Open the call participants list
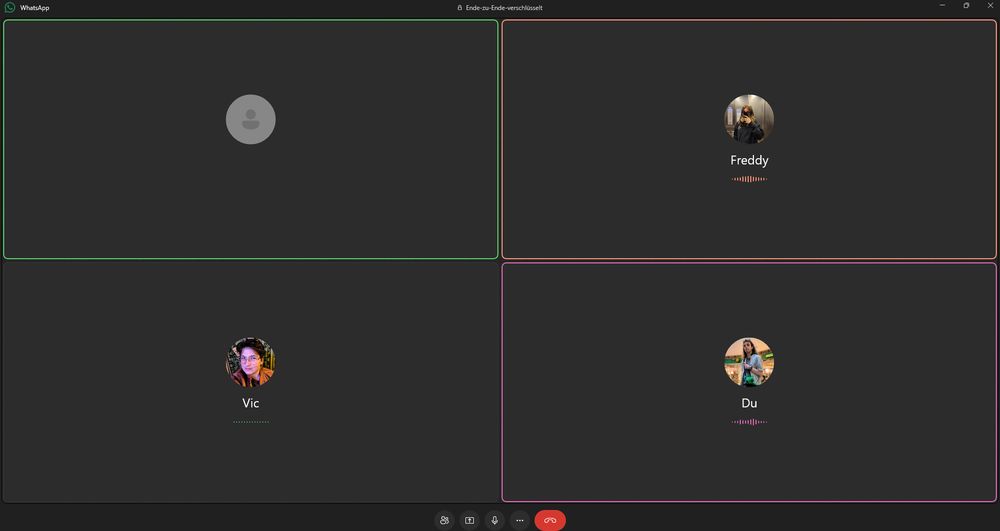Screen dimensions: 1000x531 click(445, 520)
